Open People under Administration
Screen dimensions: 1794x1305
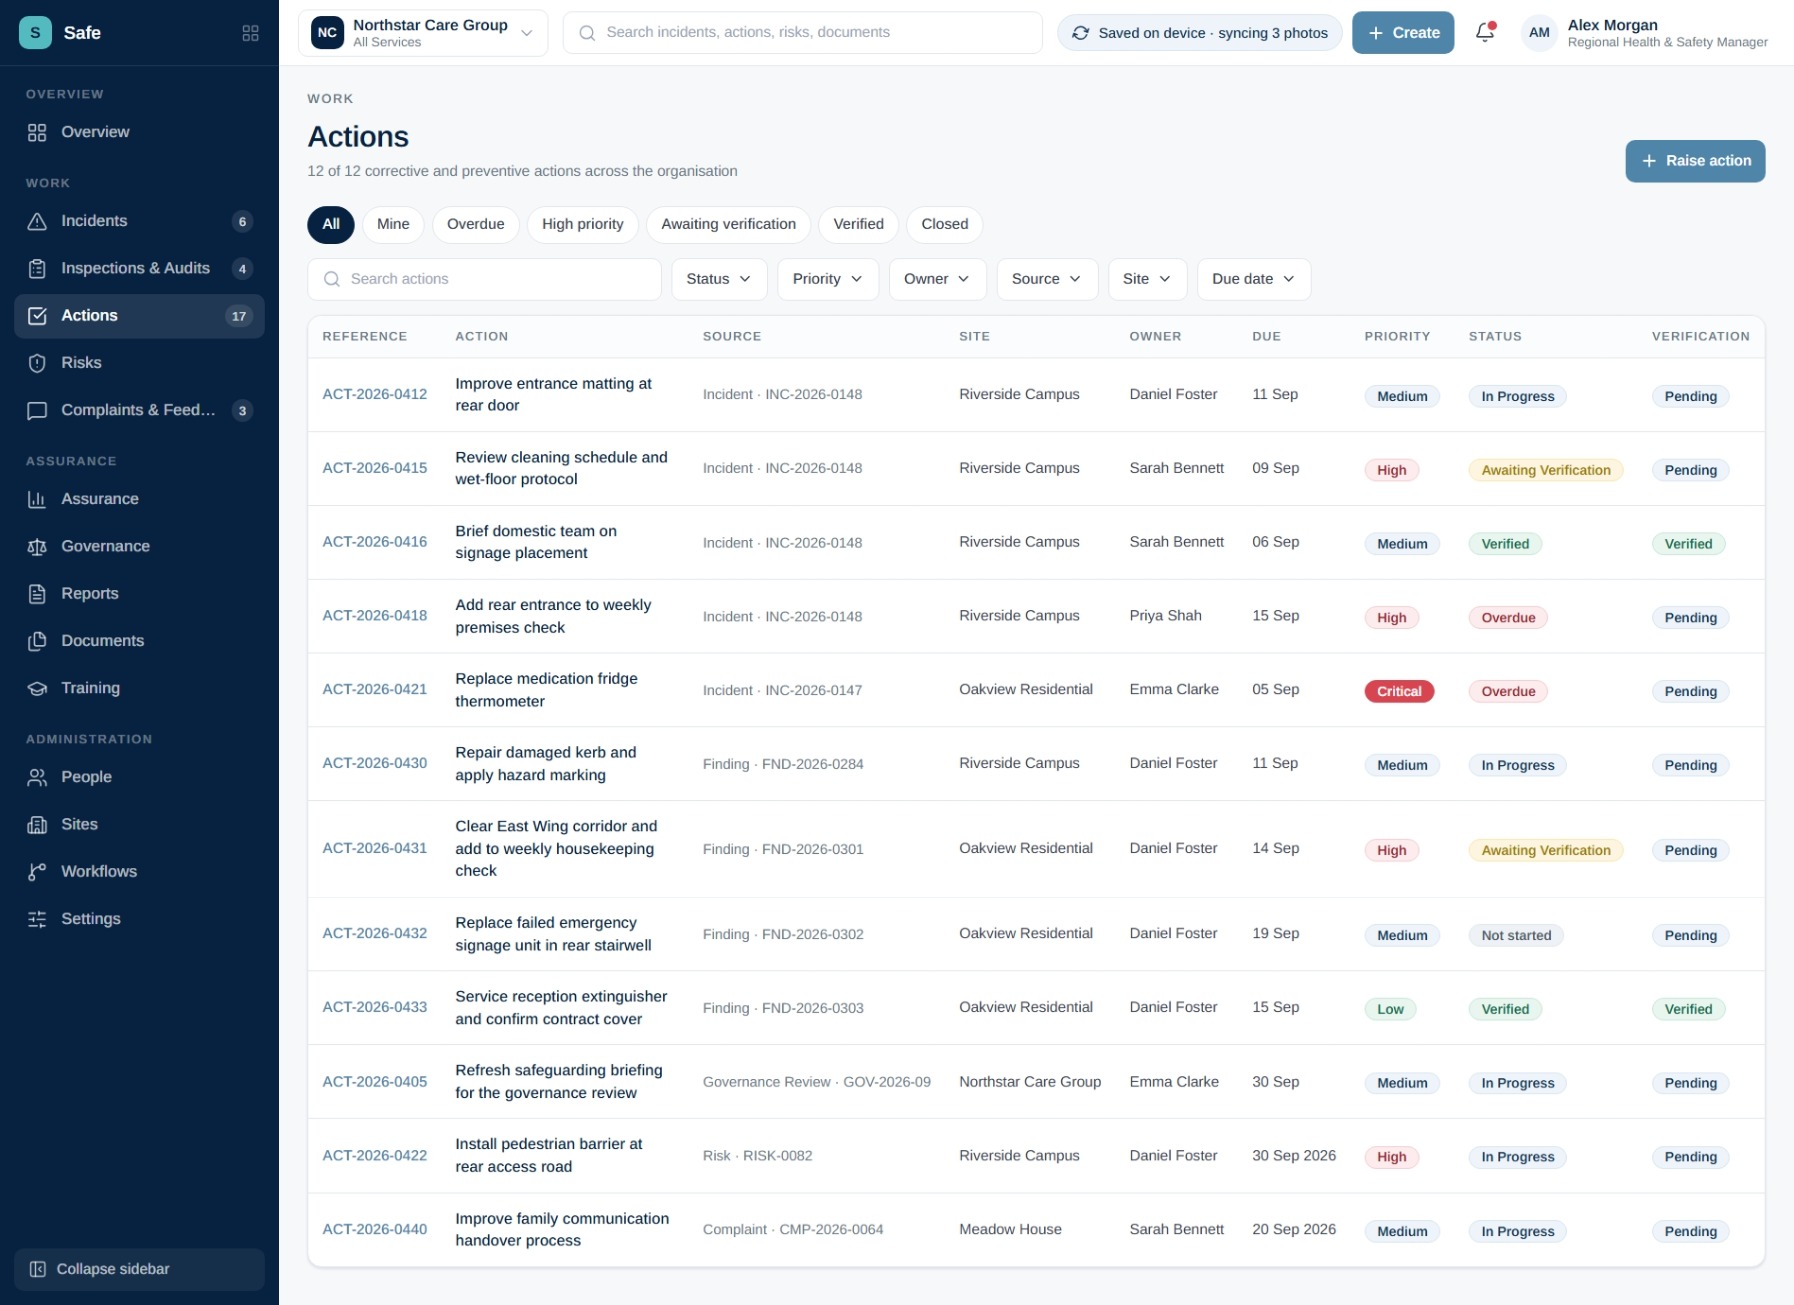[139, 777]
